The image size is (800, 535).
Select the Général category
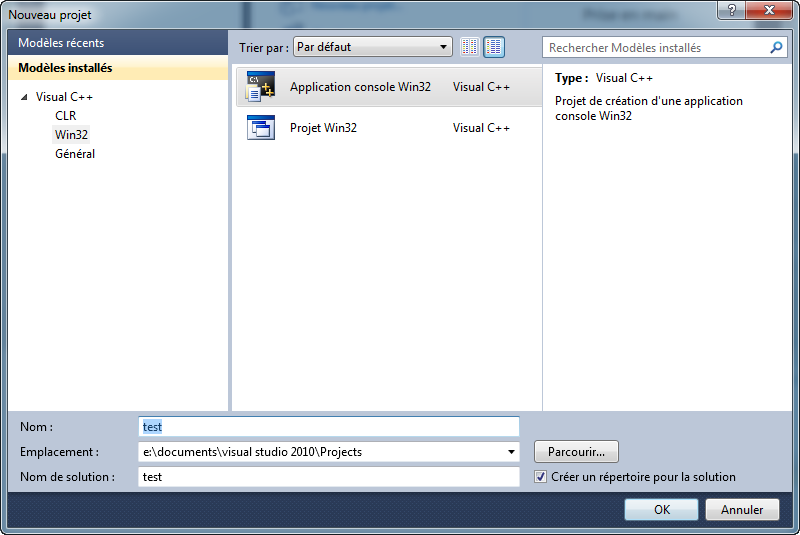click(75, 154)
